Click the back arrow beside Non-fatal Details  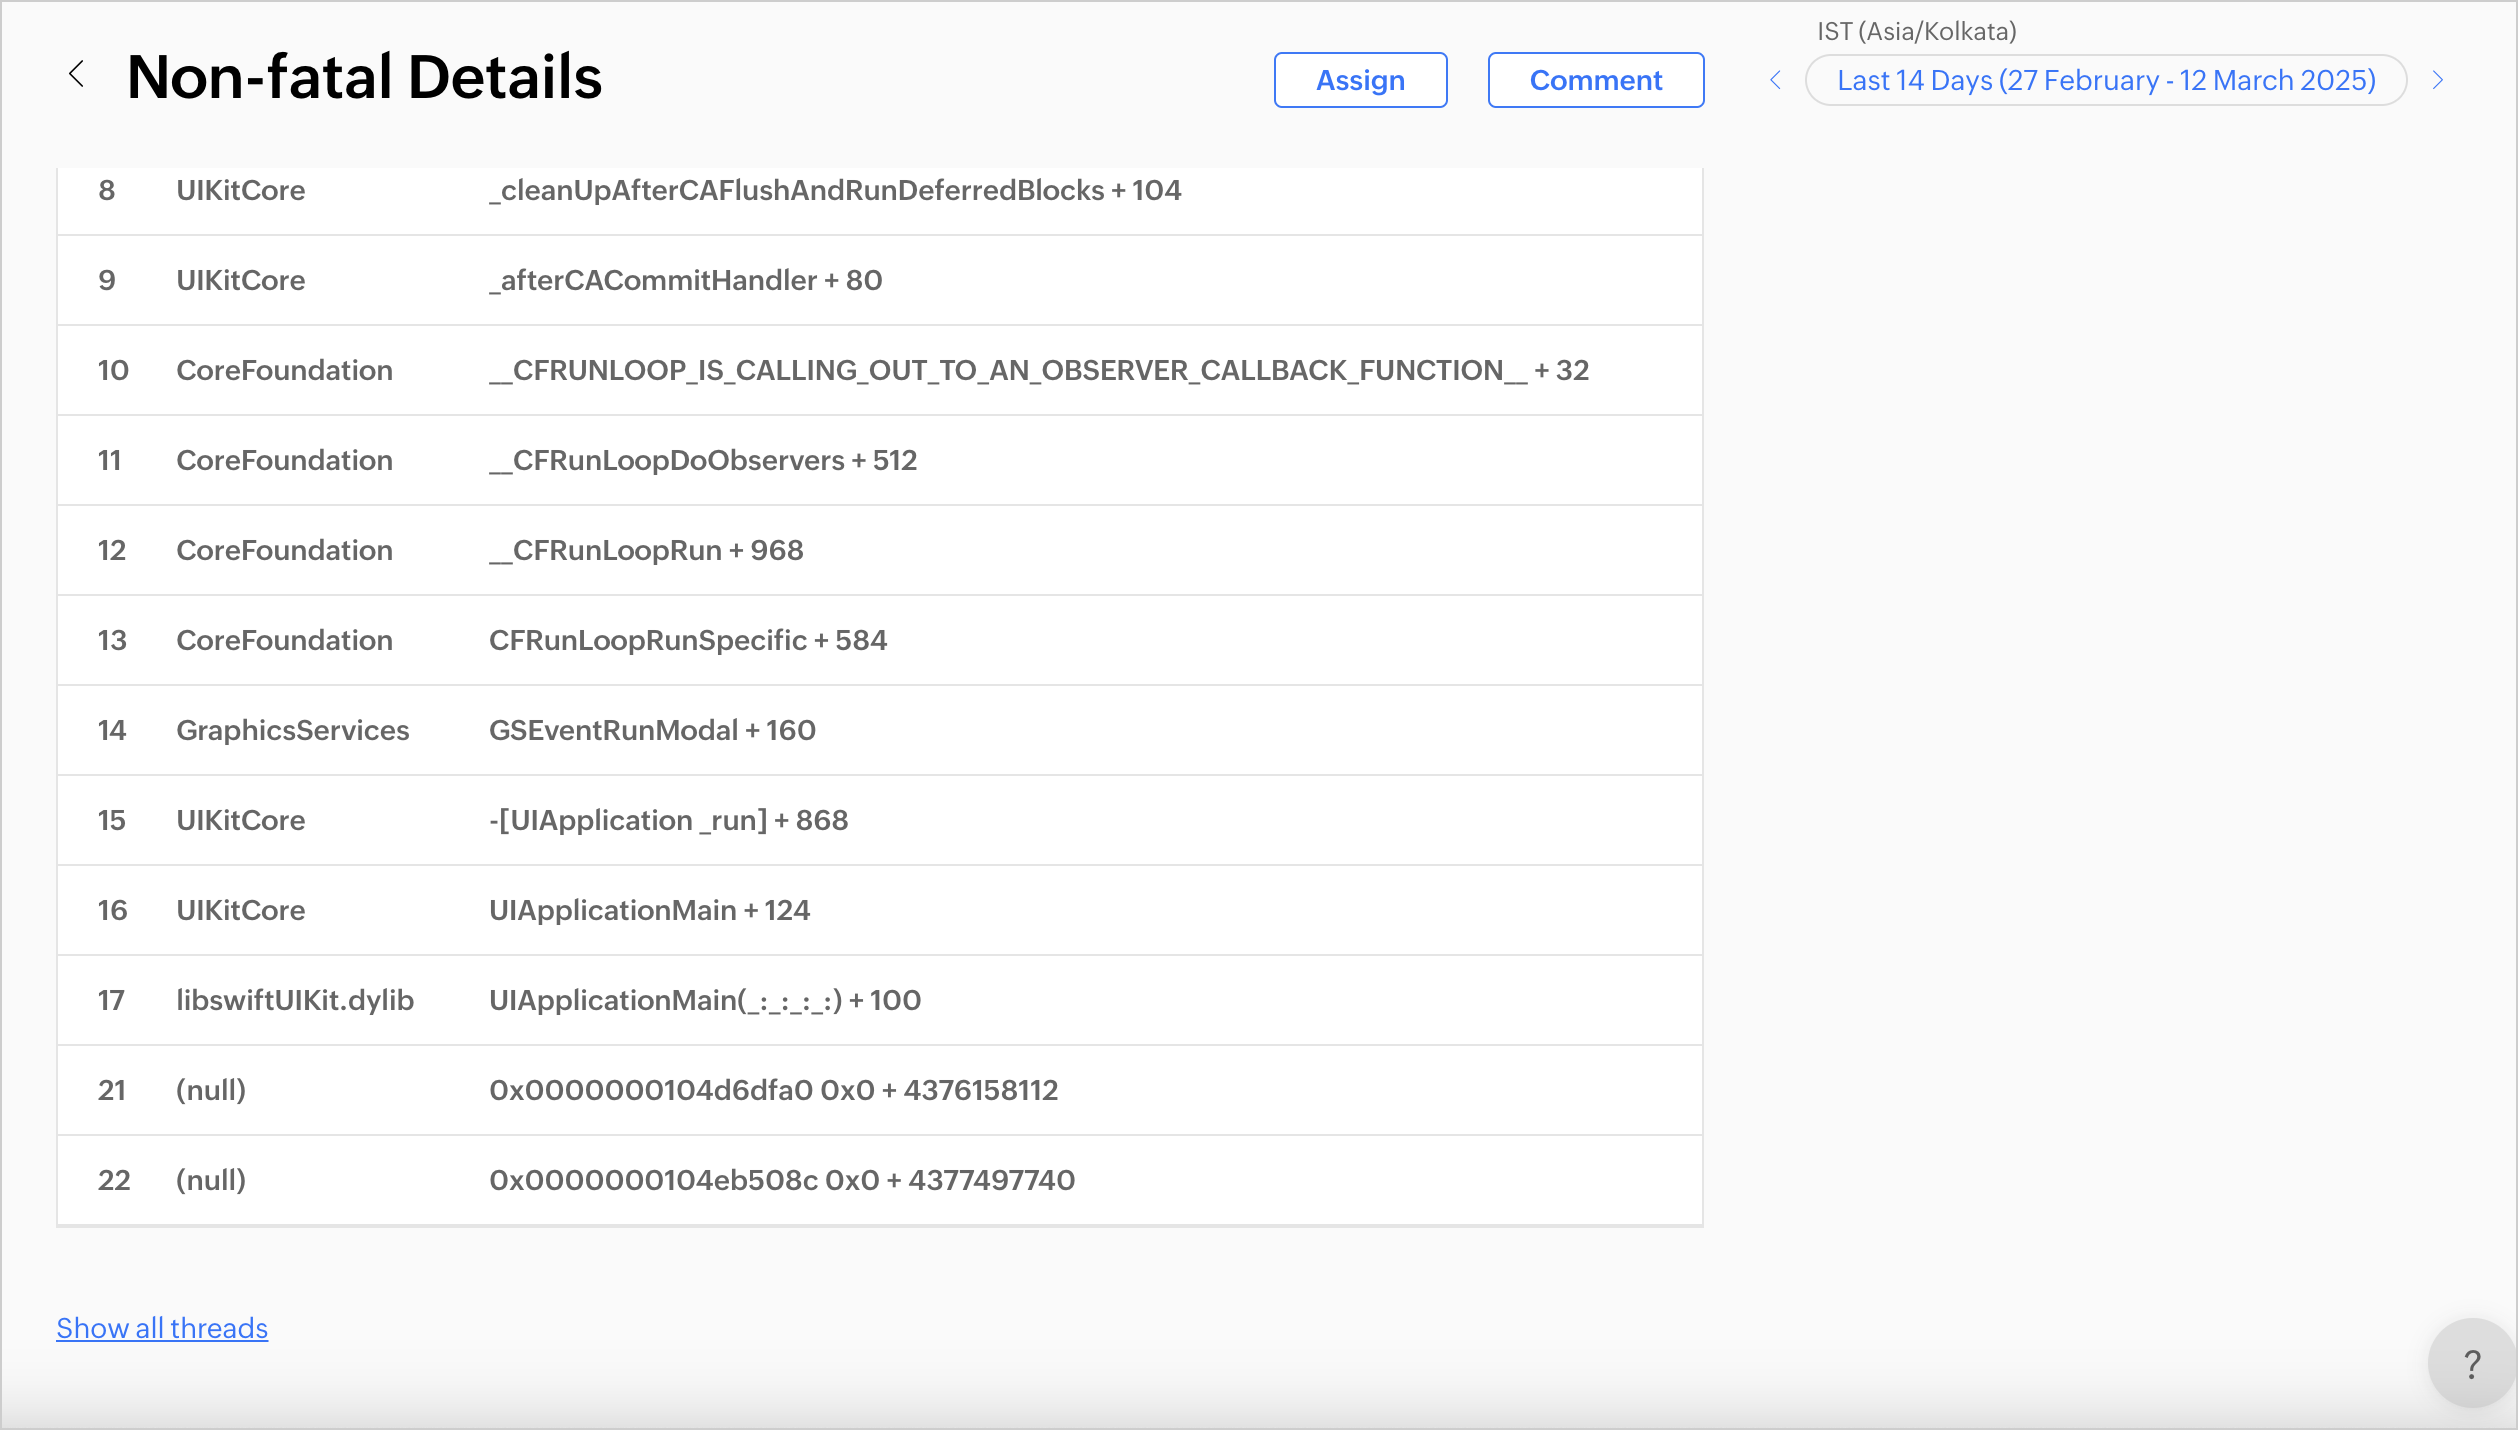(76, 75)
